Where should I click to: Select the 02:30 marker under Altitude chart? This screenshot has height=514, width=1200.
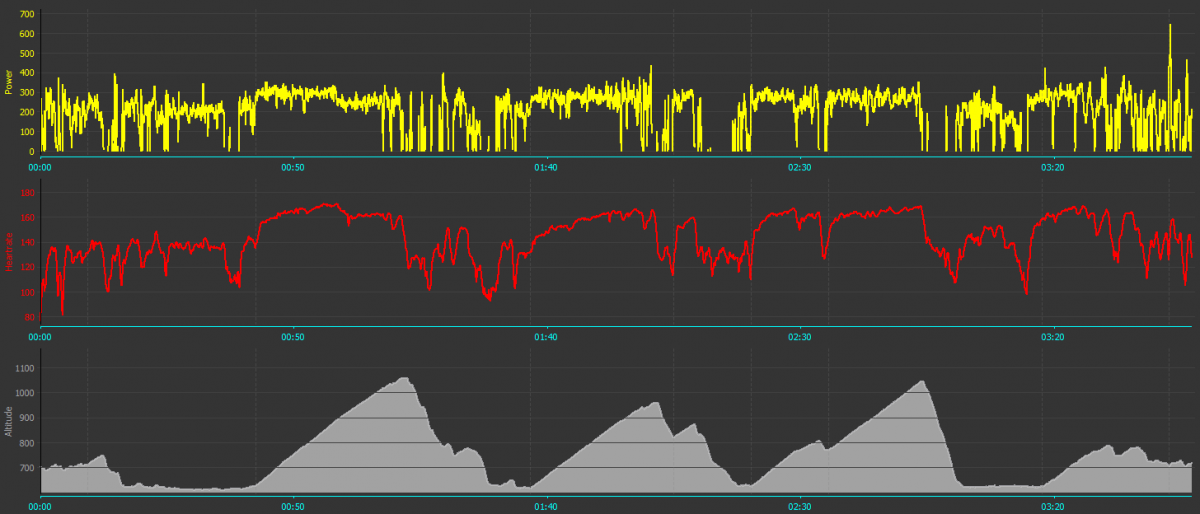(x=799, y=507)
